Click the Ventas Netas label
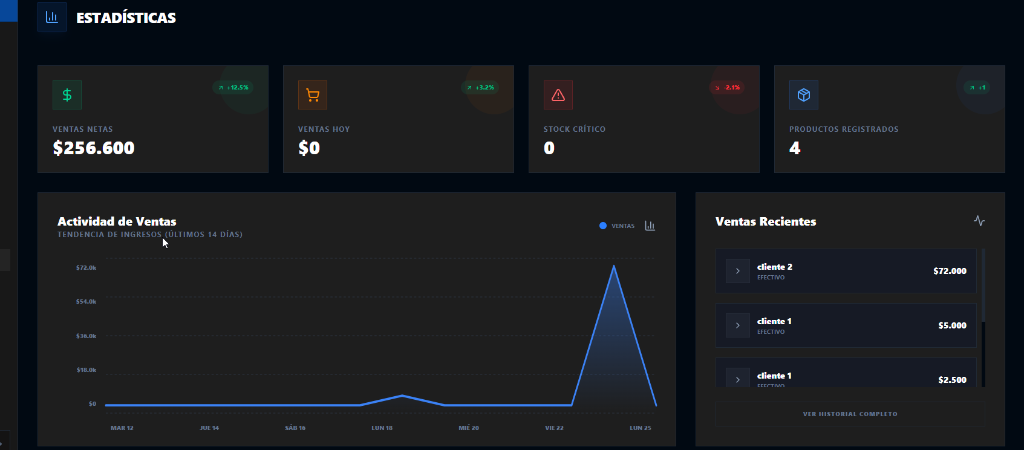1024x450 pixels. tap(82, 129)
